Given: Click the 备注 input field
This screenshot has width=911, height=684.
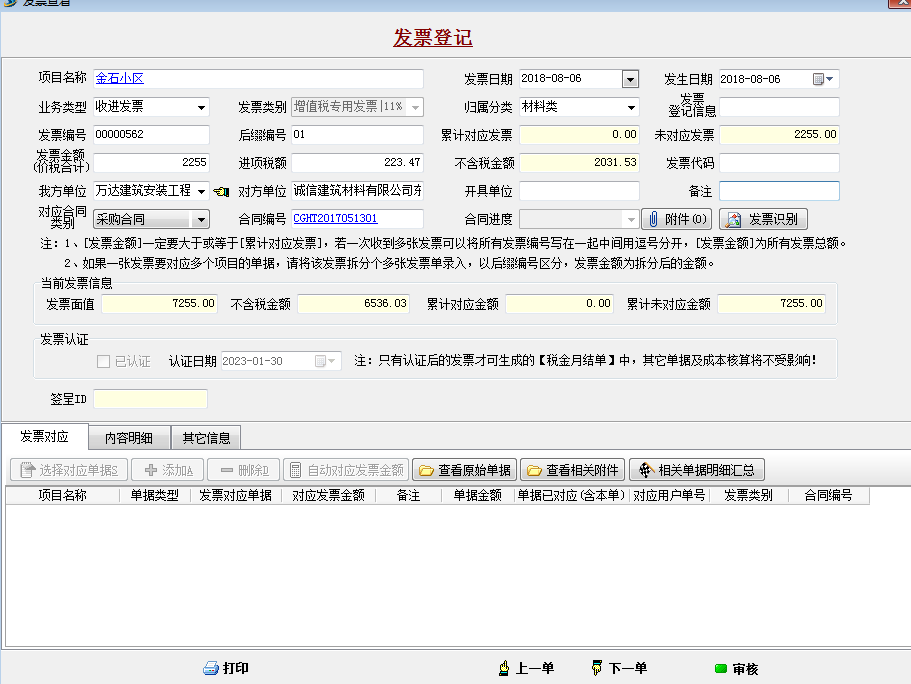Looking at the screenshot, I should 779,191.
